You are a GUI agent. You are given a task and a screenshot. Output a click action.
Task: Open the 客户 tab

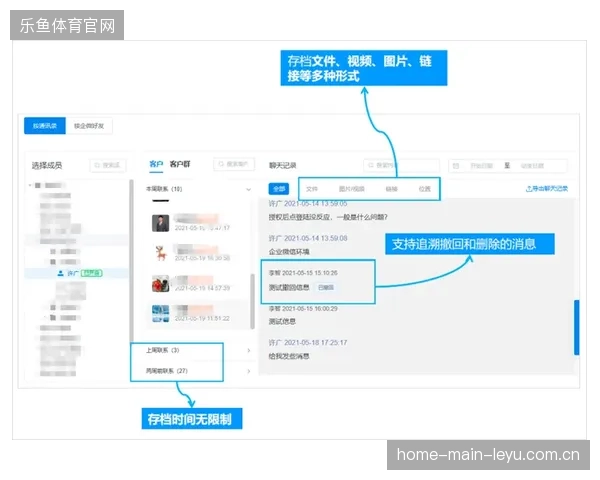click(156, 164)
